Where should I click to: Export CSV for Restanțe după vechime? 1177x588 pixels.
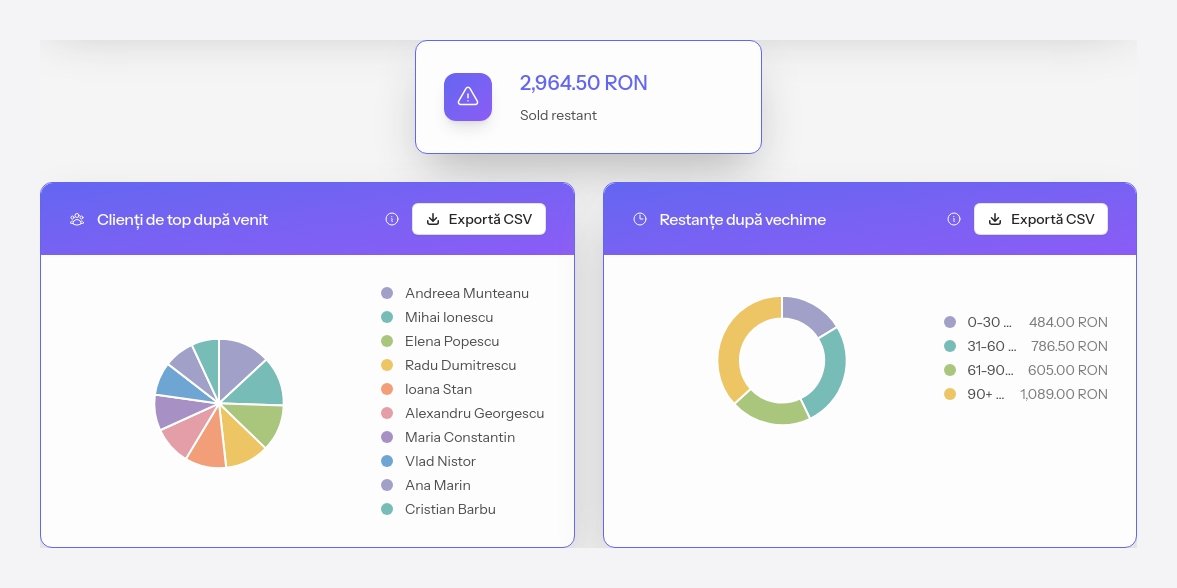tap(1041, 219)
